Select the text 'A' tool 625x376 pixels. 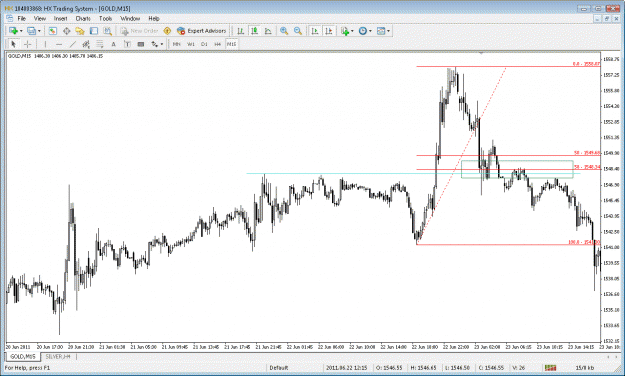(x=113, y=44)
